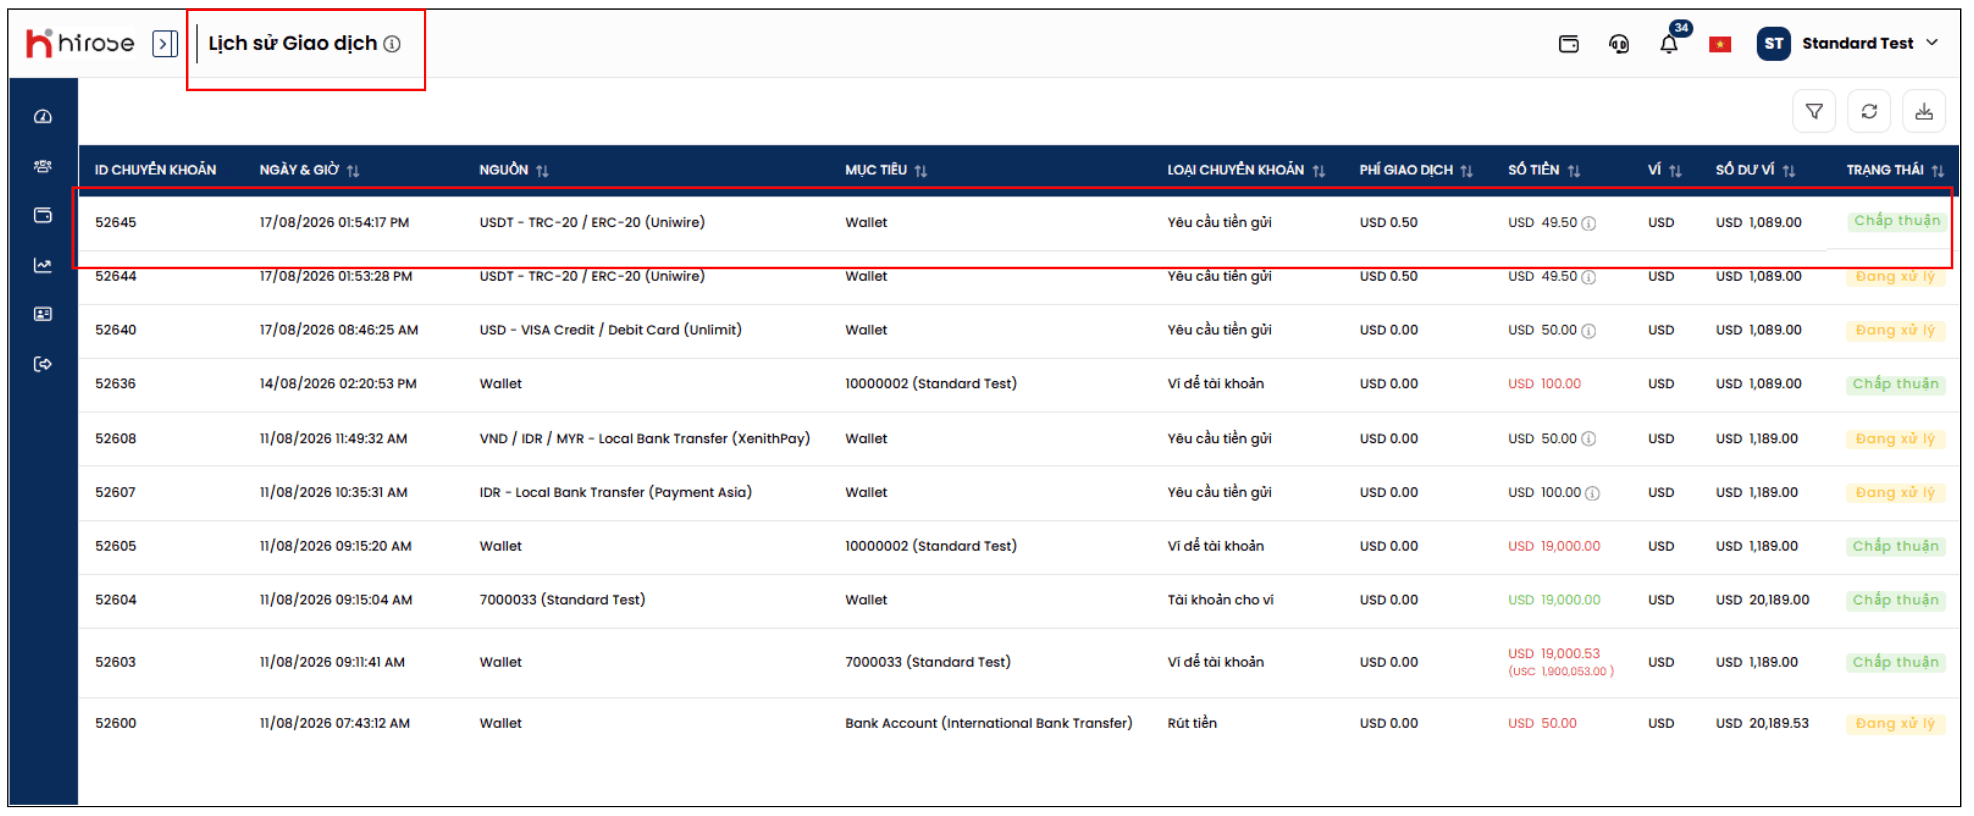Screen dimensions: 1974x816
Task: Click the refresh icon above table
Action: (1868, 112)
